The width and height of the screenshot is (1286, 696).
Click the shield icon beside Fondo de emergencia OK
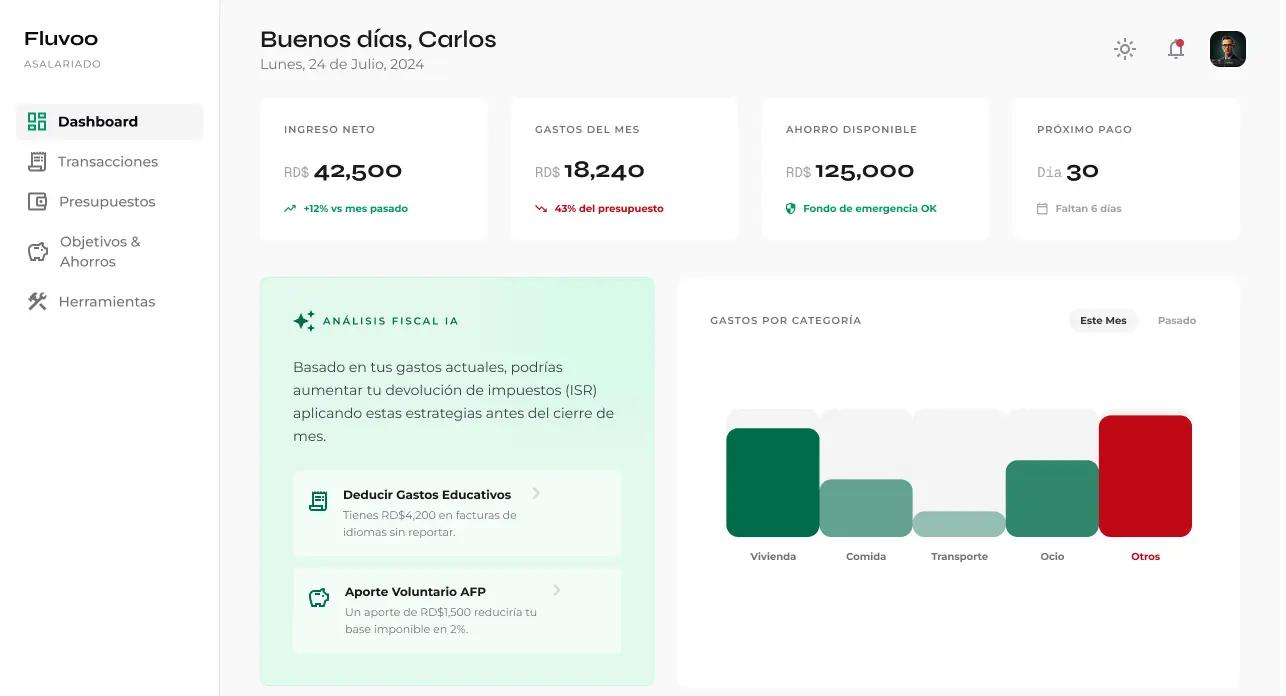(x=793, y=209)
